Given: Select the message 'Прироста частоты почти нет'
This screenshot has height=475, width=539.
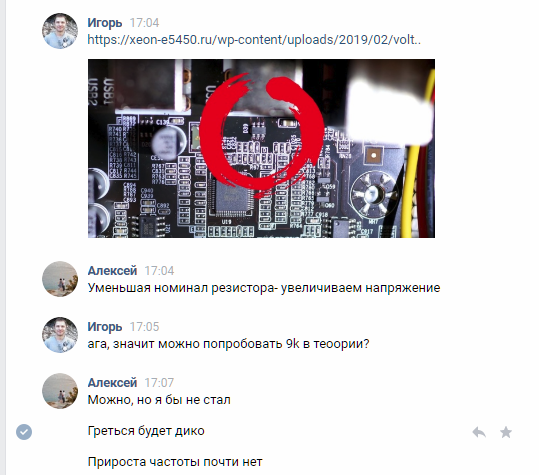Looking at the screenshot, I should (175, 462).
